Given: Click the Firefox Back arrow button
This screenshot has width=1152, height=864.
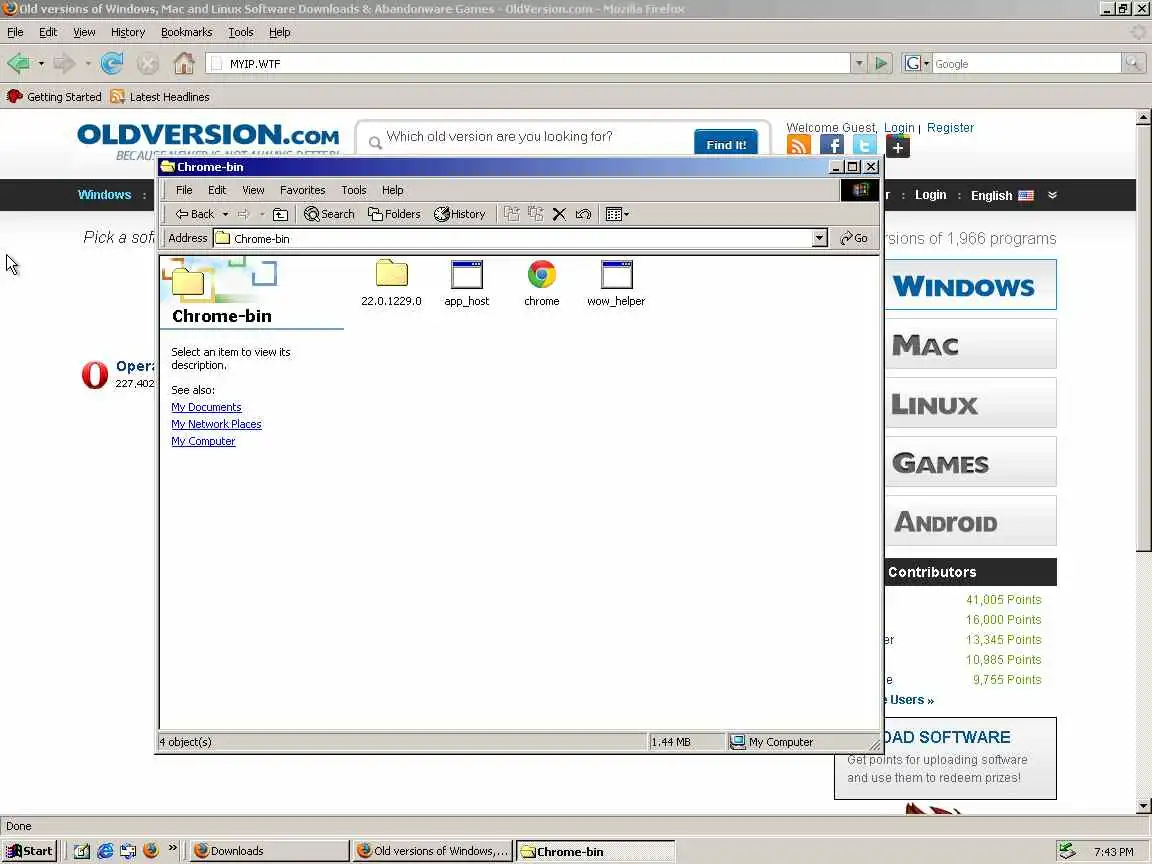Looking at the screenshot, I should [18, 63].
